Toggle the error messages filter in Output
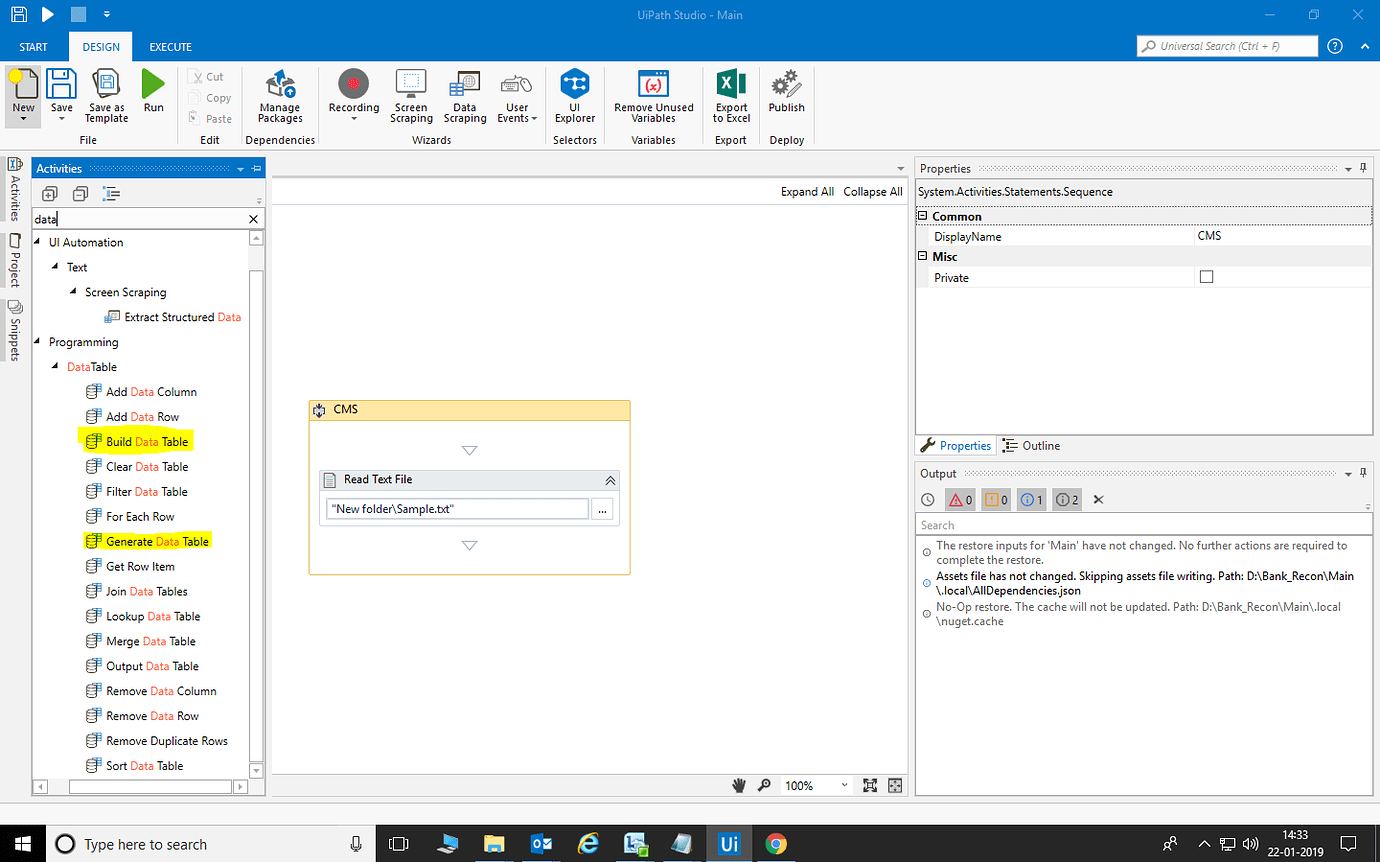Screen dimensions: 1380x862 960,500
